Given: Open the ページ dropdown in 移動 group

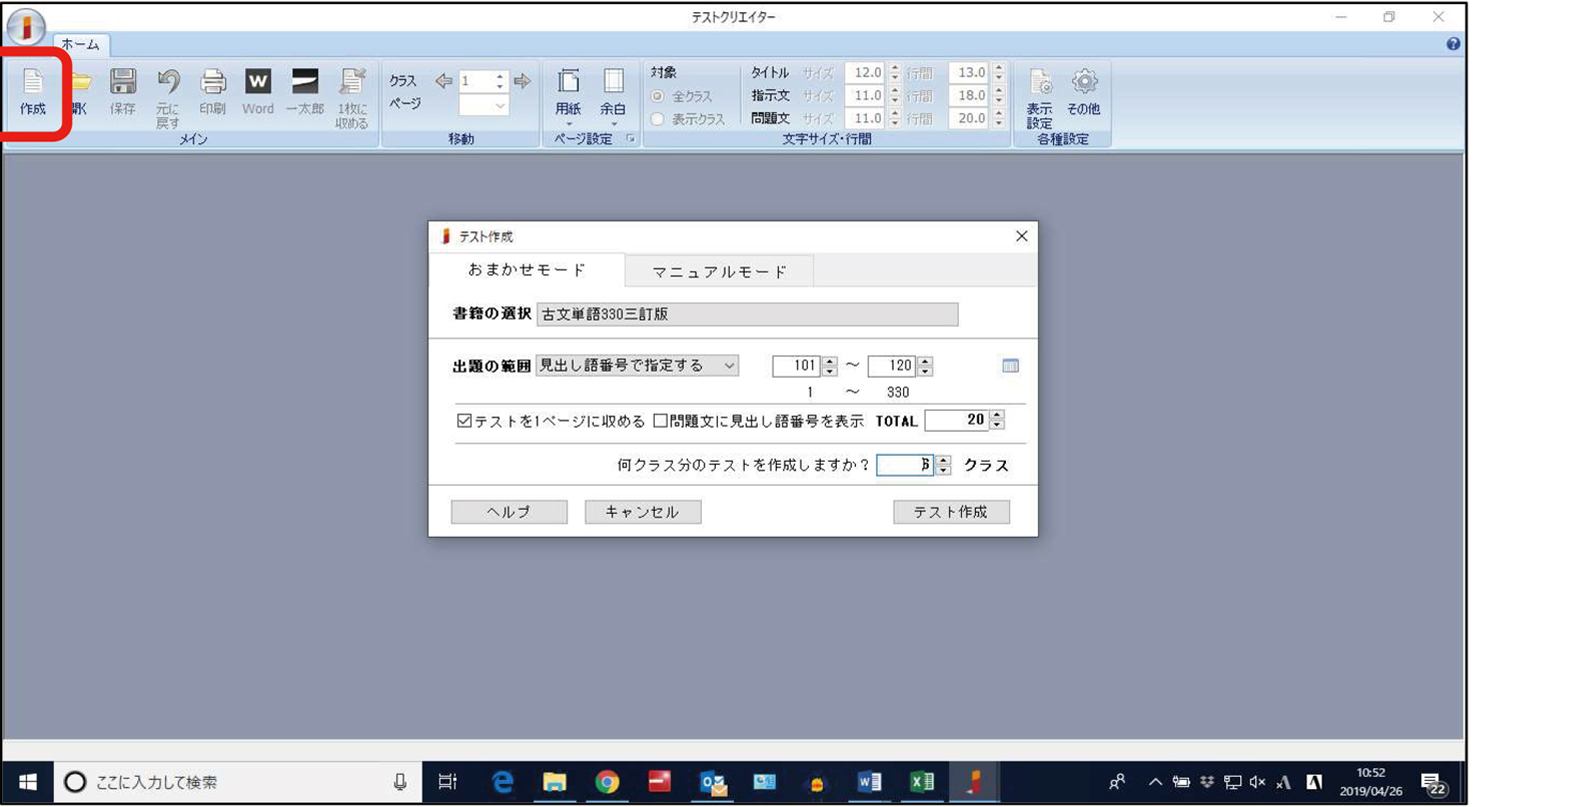Looking at the screenshot, I should coord(484,105).
